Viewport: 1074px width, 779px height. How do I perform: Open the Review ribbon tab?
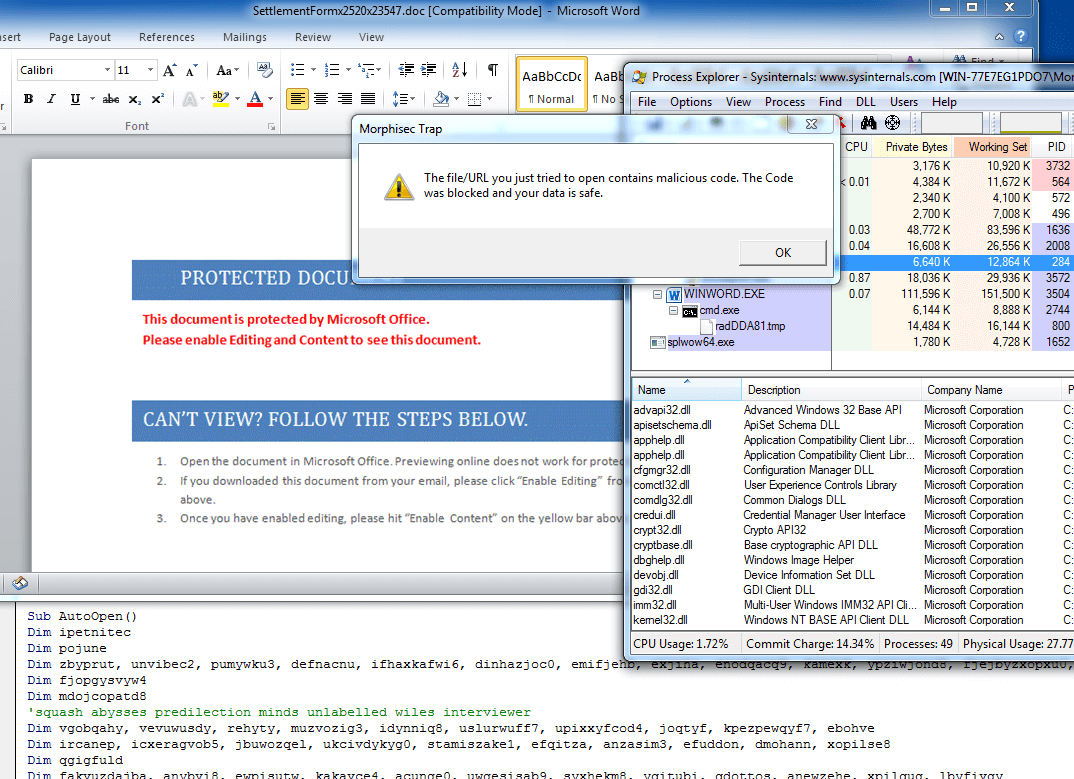coord(313,37)
